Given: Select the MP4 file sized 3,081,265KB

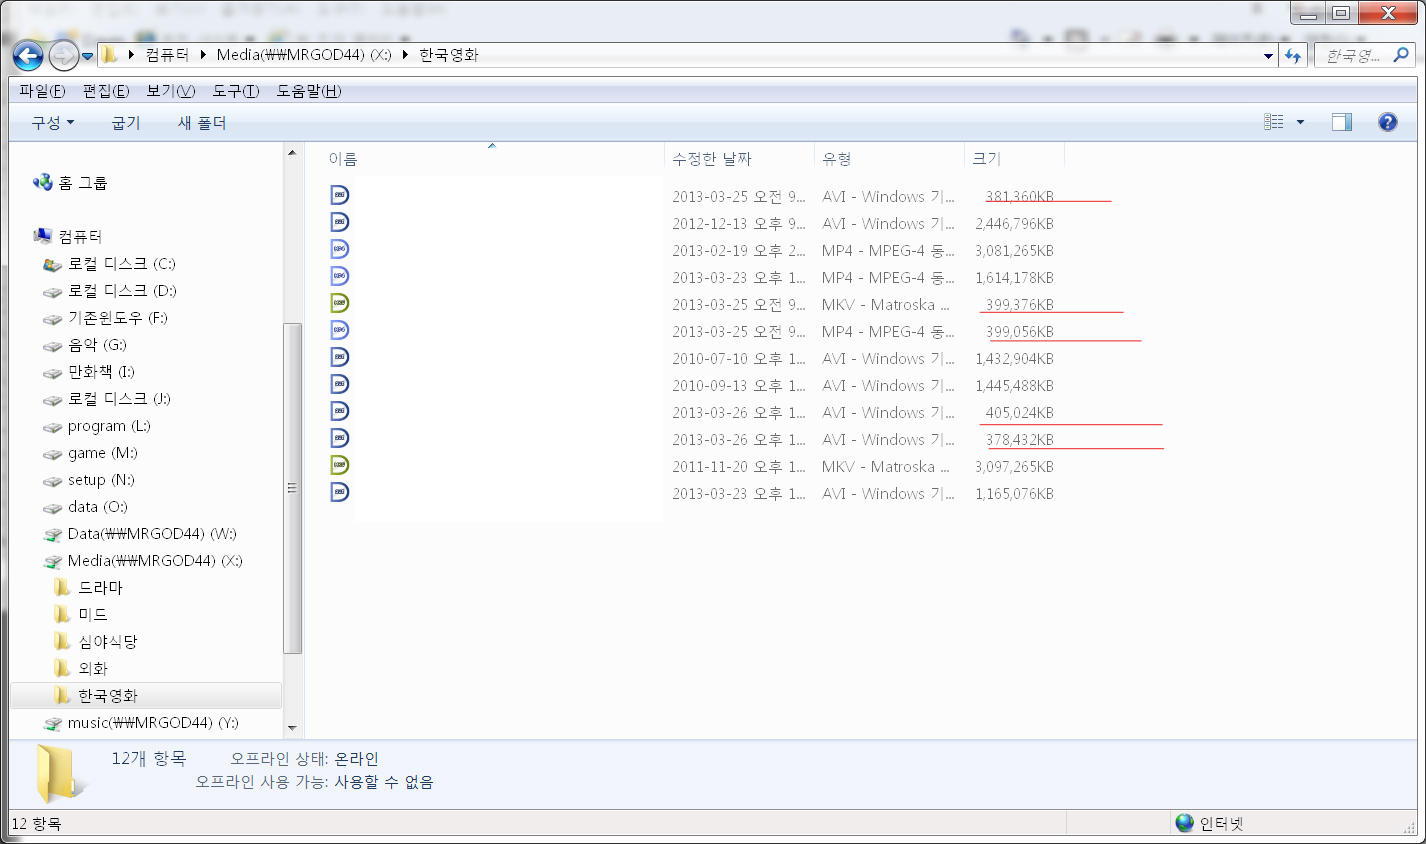Looking at the screenshot, I should pos(692,250).
